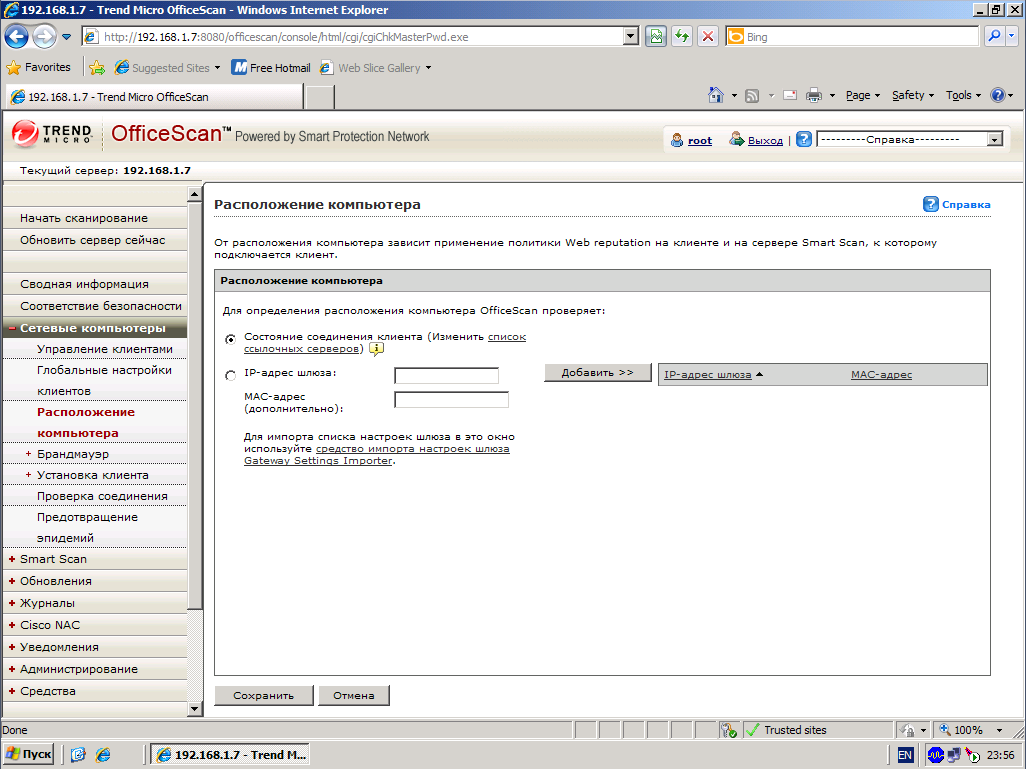Open the recent pages dropdown arrow
The width and height of the screenshot is (1026, 769).
(x=67, y=37)
